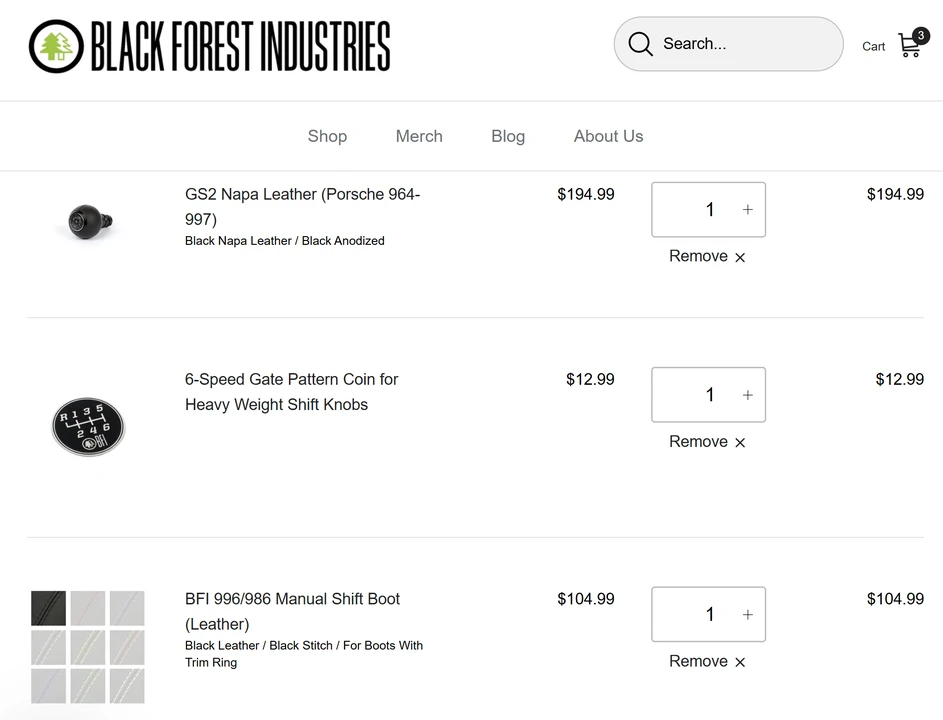The width and height of the screenshot is (943, 720).
Task: Go to the Blog page
Action: 508,136
